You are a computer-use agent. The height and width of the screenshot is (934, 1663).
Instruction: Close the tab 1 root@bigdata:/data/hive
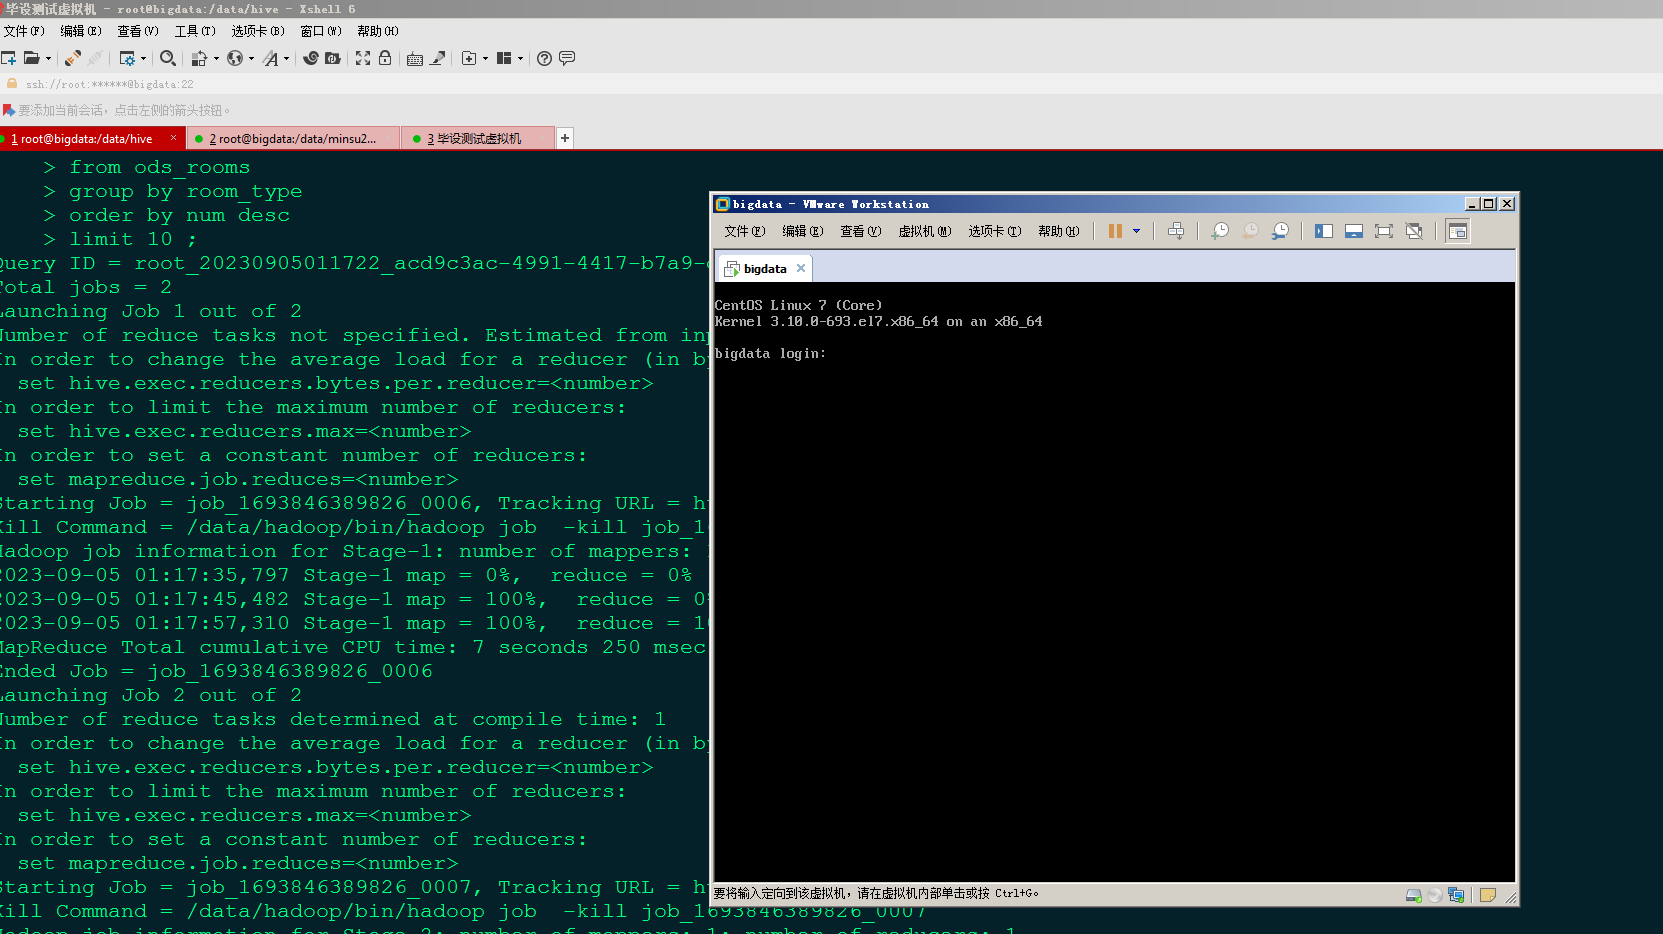(174, 138)
